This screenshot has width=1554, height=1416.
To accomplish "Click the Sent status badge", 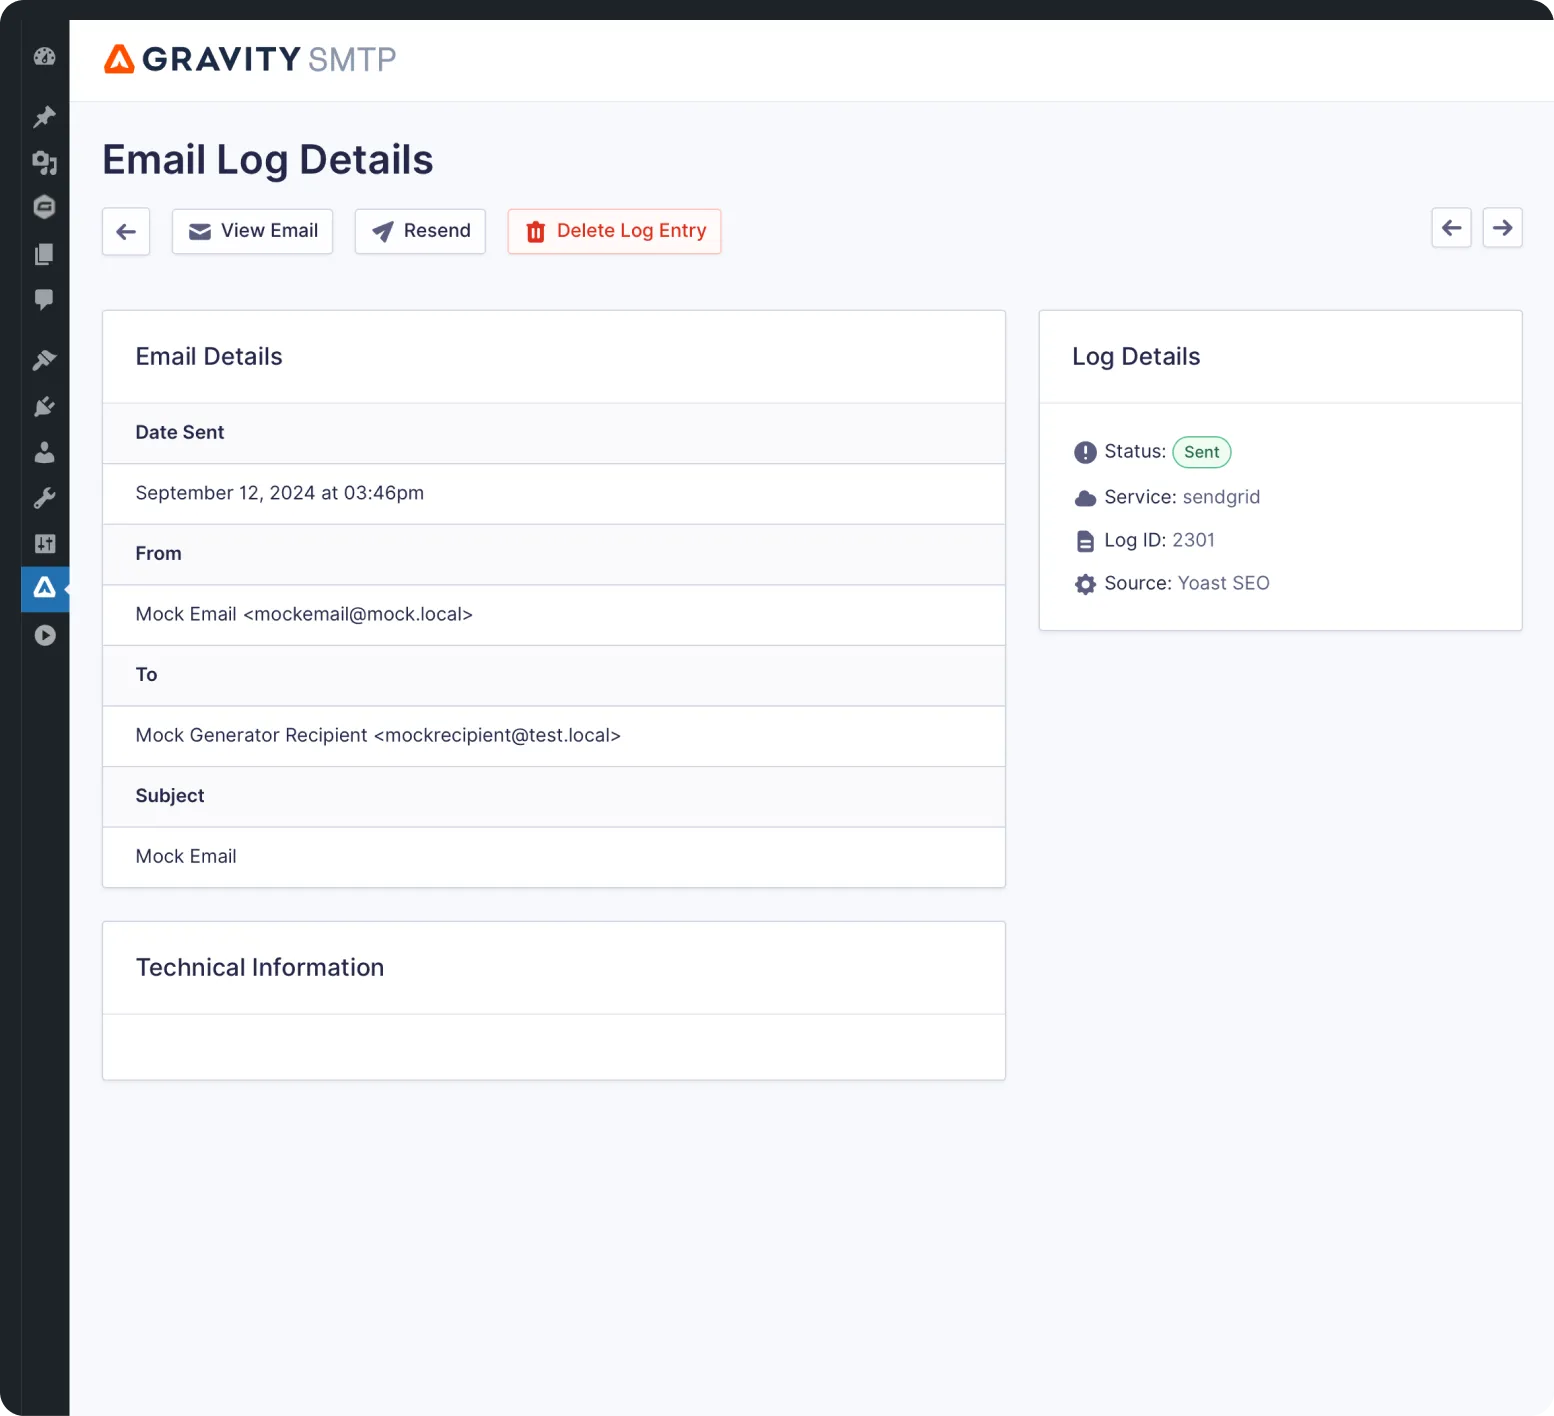I will [1201, 452].
